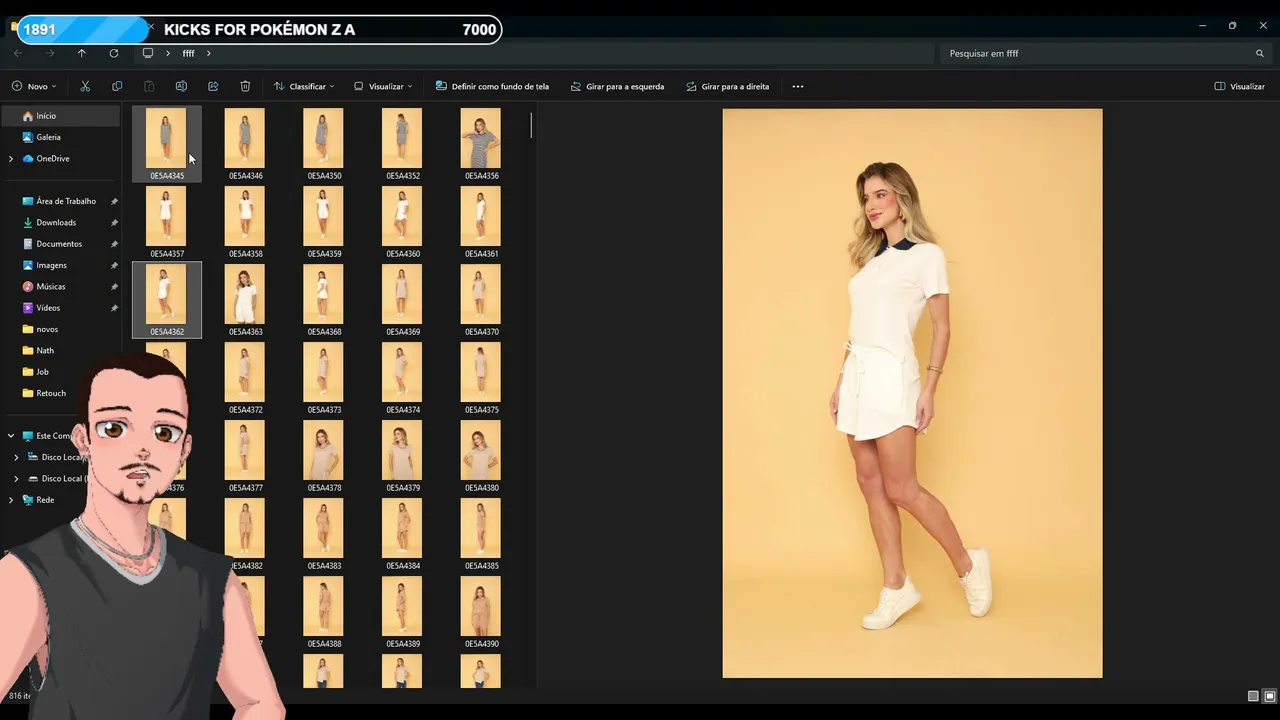
Task: Click Girar para a direita
Action: [728, 86]
